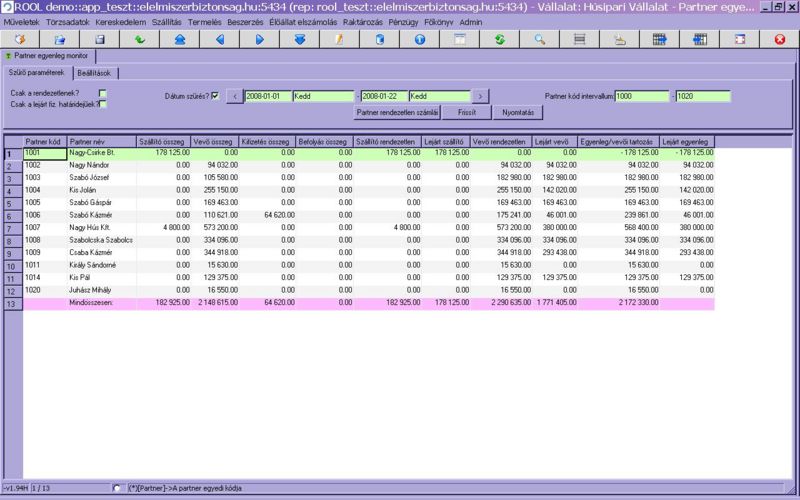Open search with the magnifier icon
This screenshot has height=500, width=800.
click(x=539, y=40)
